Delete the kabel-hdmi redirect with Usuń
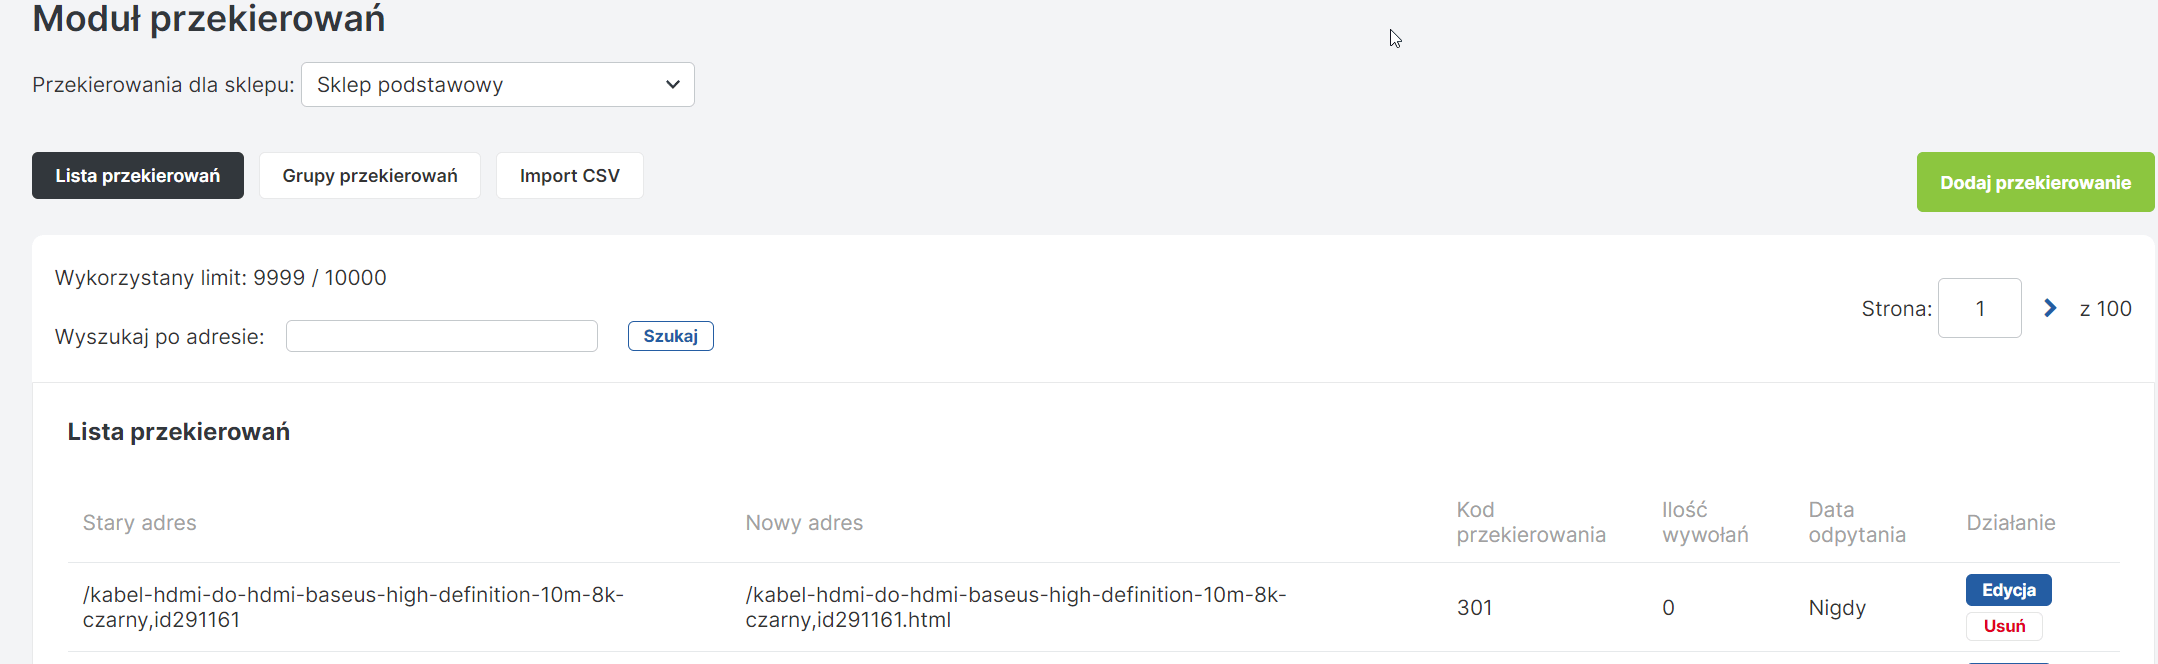The width and height of the screenshot is (2158, 664). (x=2004, y=626)
